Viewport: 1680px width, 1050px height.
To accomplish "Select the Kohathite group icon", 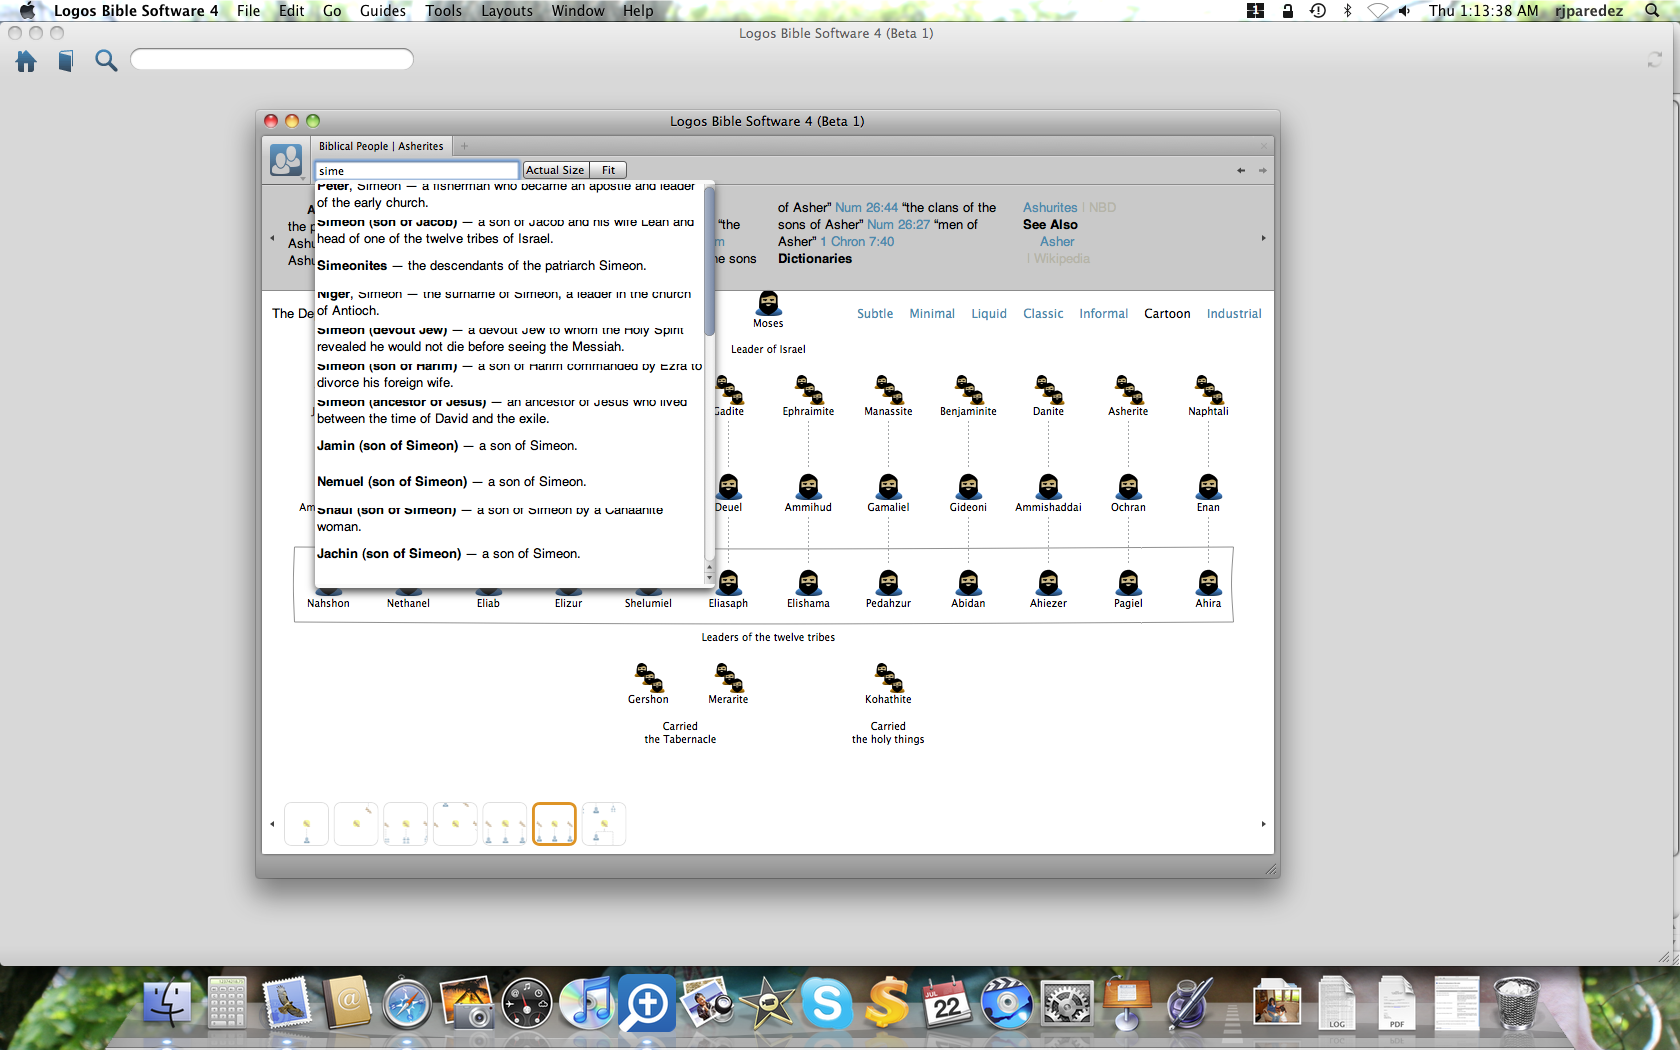I will tap(888, 678).
